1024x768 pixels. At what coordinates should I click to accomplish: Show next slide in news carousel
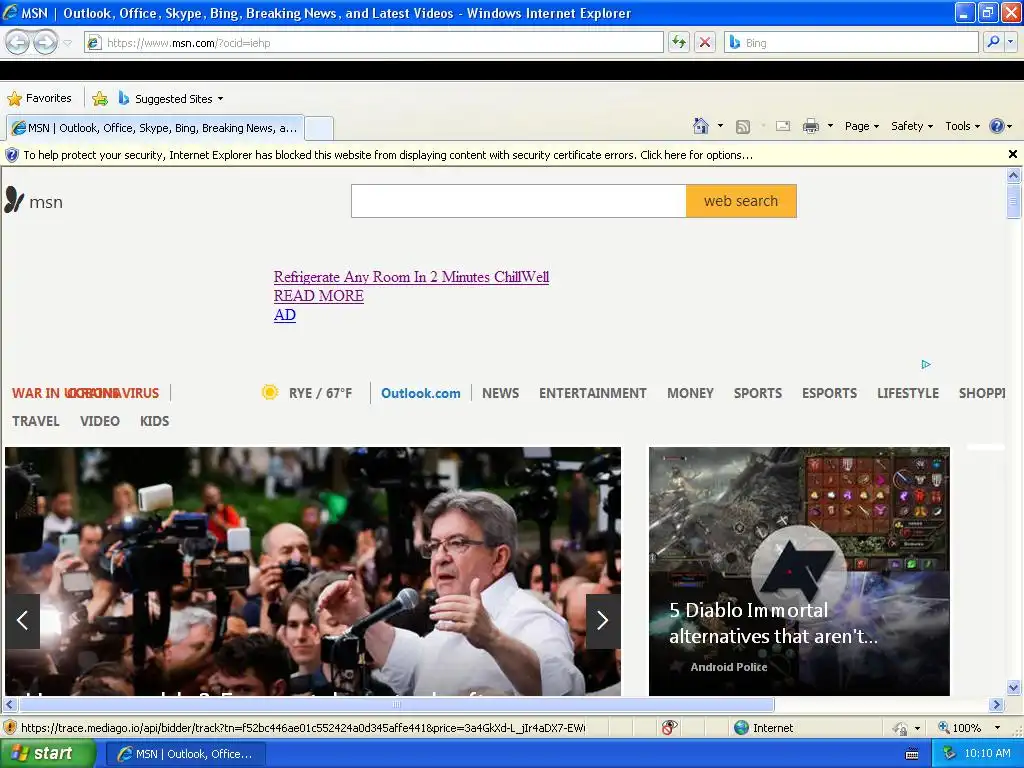pos(603,620)
